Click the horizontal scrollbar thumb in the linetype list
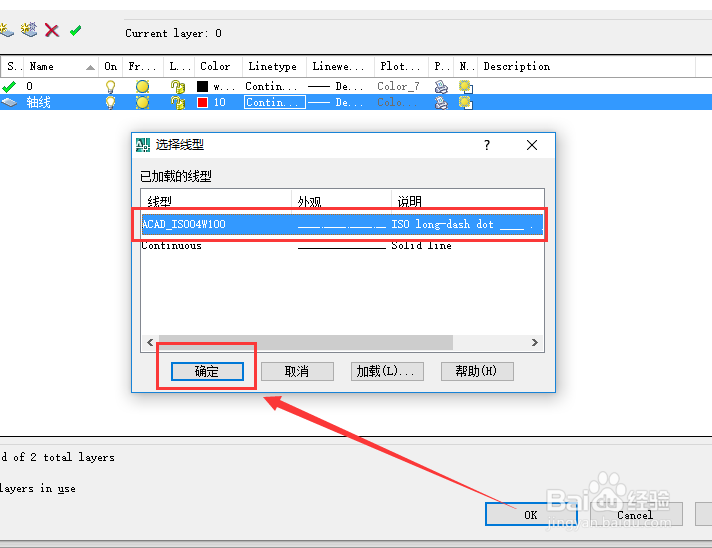The height and width of the screenshot is (548, 712). [306, 342]
